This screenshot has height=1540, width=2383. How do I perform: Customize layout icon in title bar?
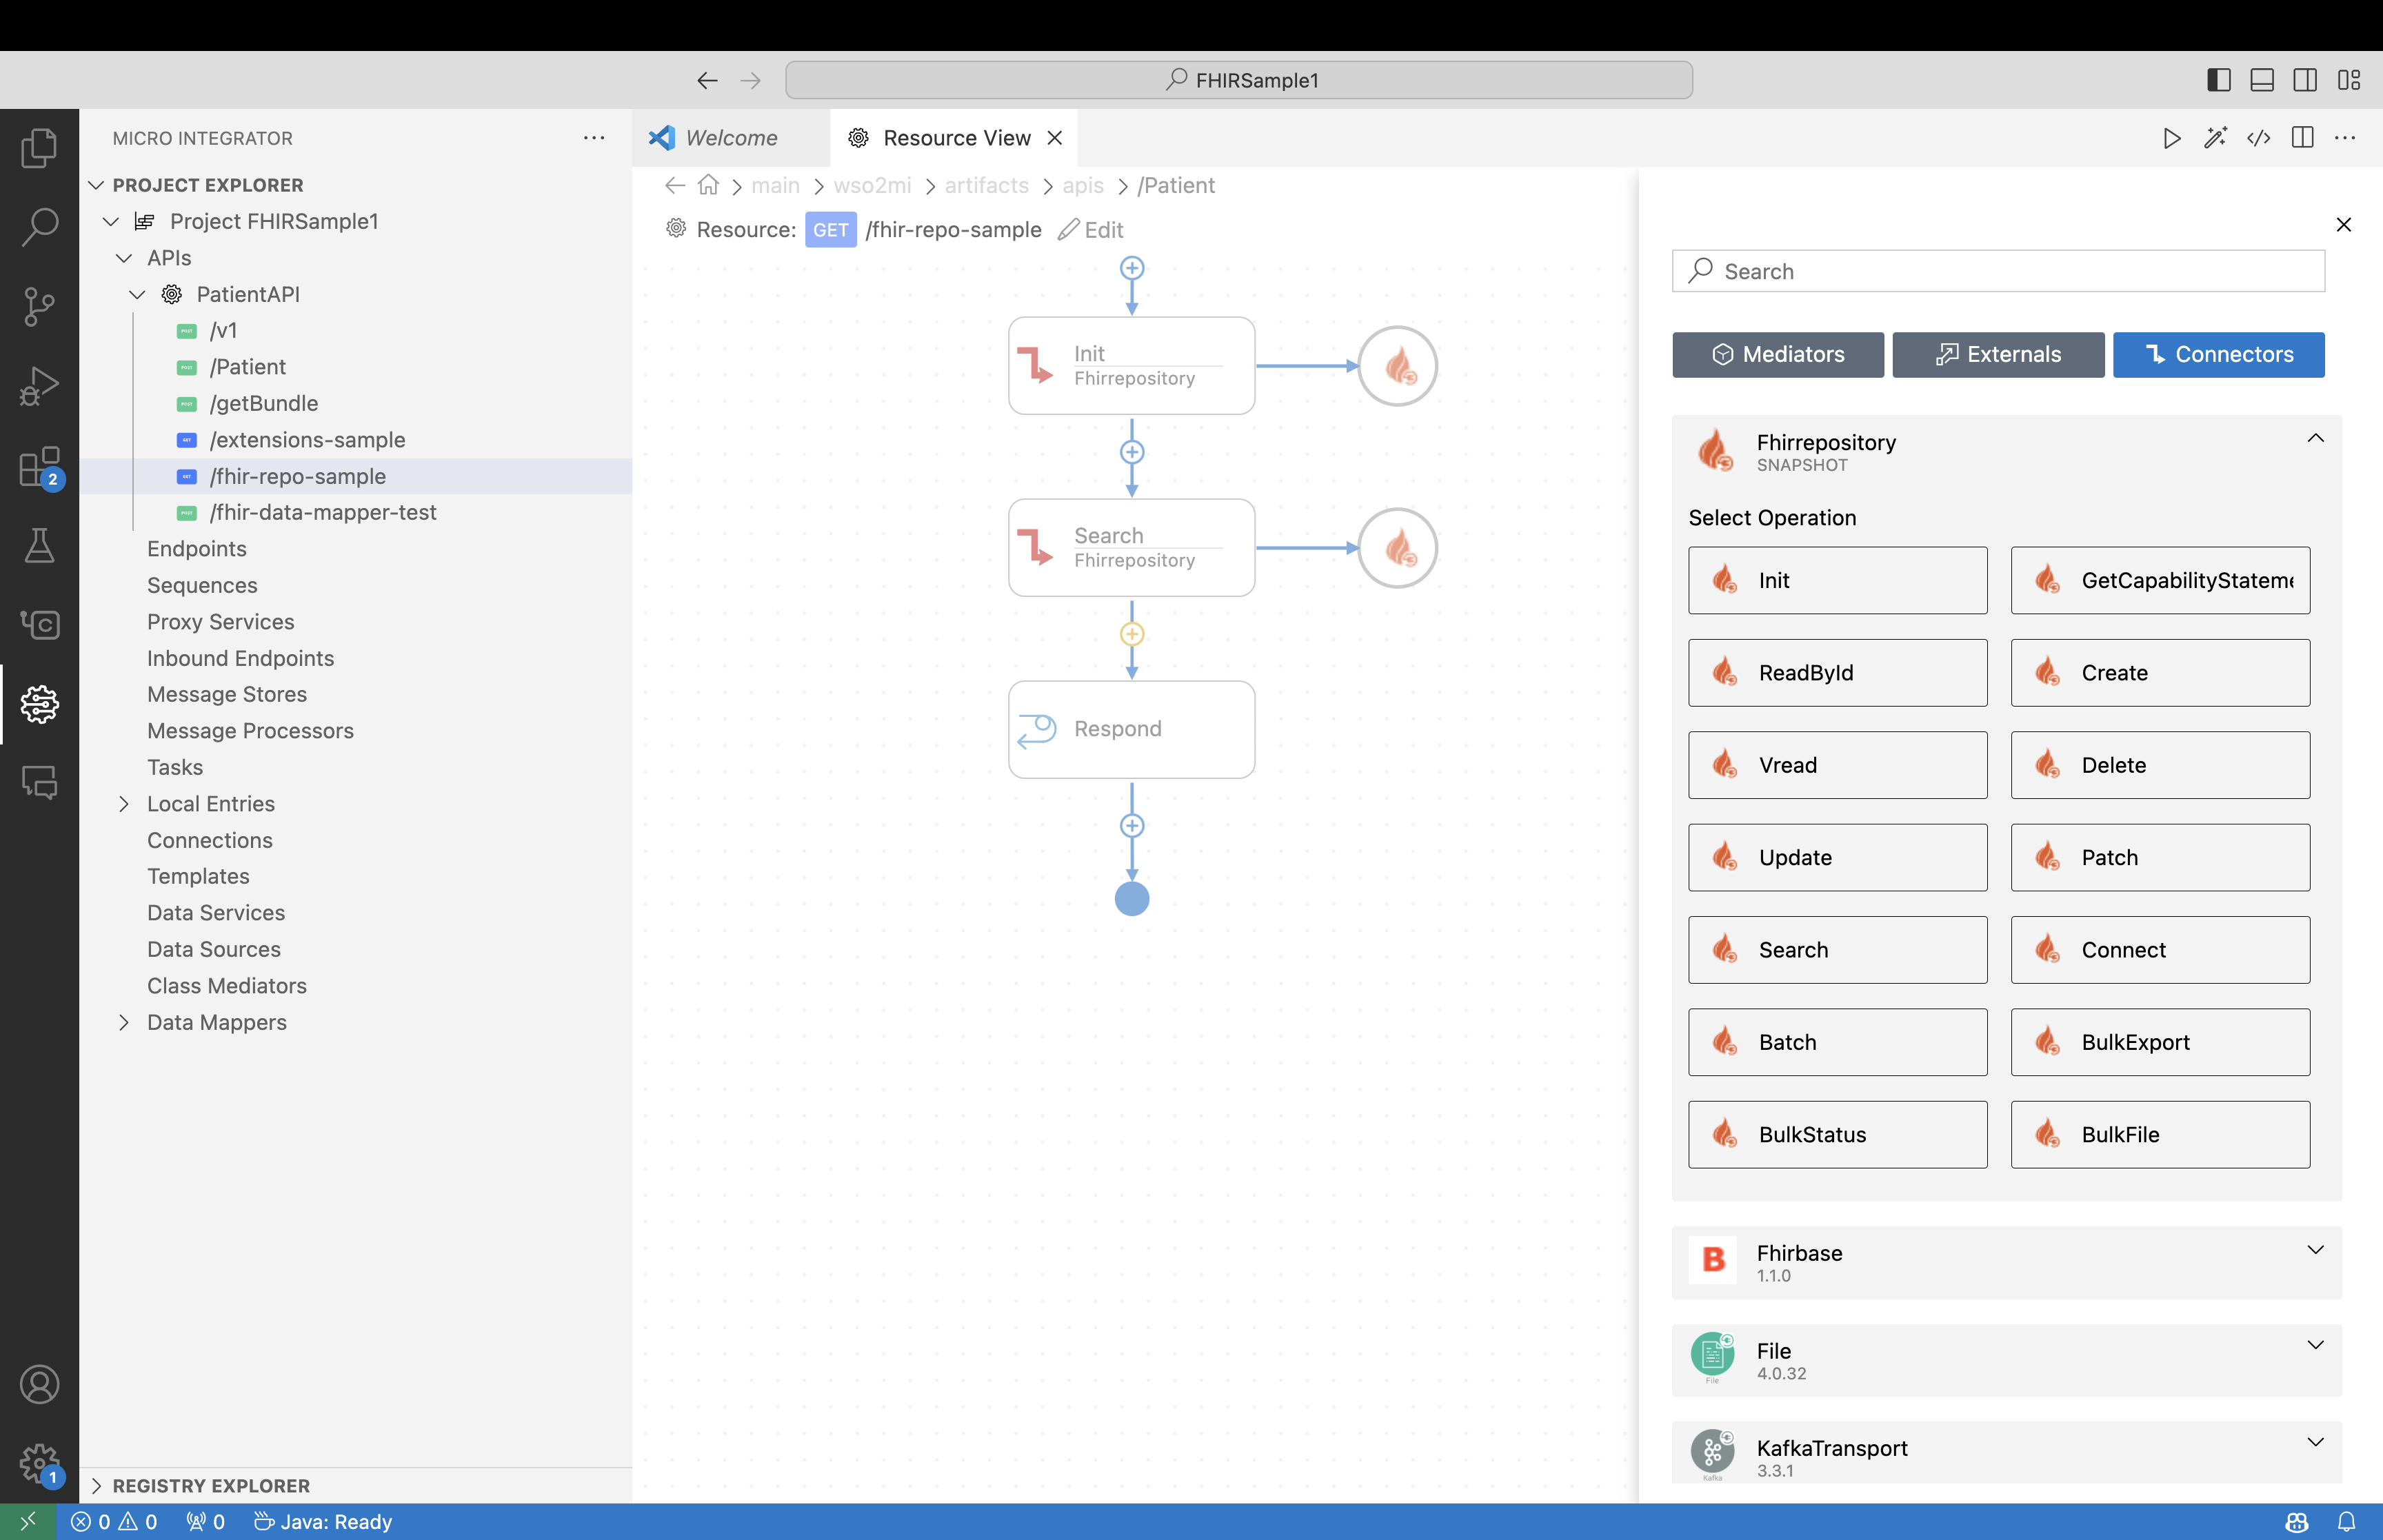point(2349,80)
